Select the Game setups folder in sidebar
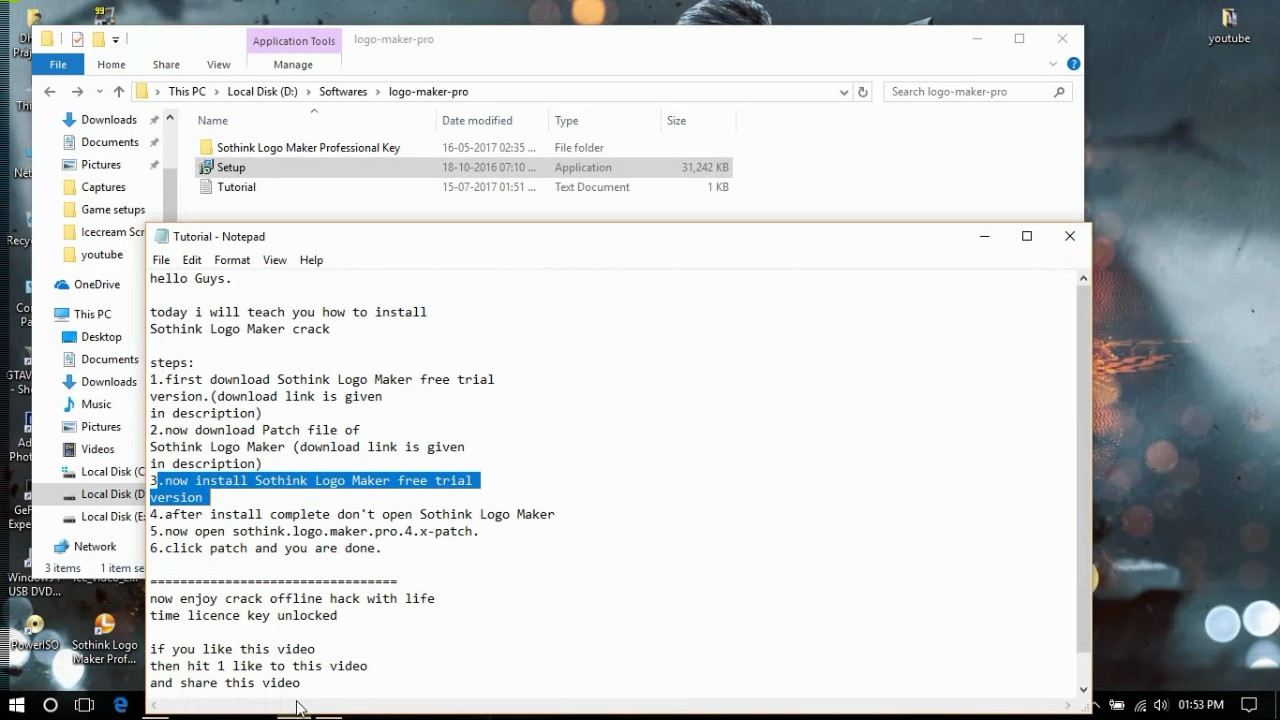This screenshot has height=720, width=1280. coord(113,210)
